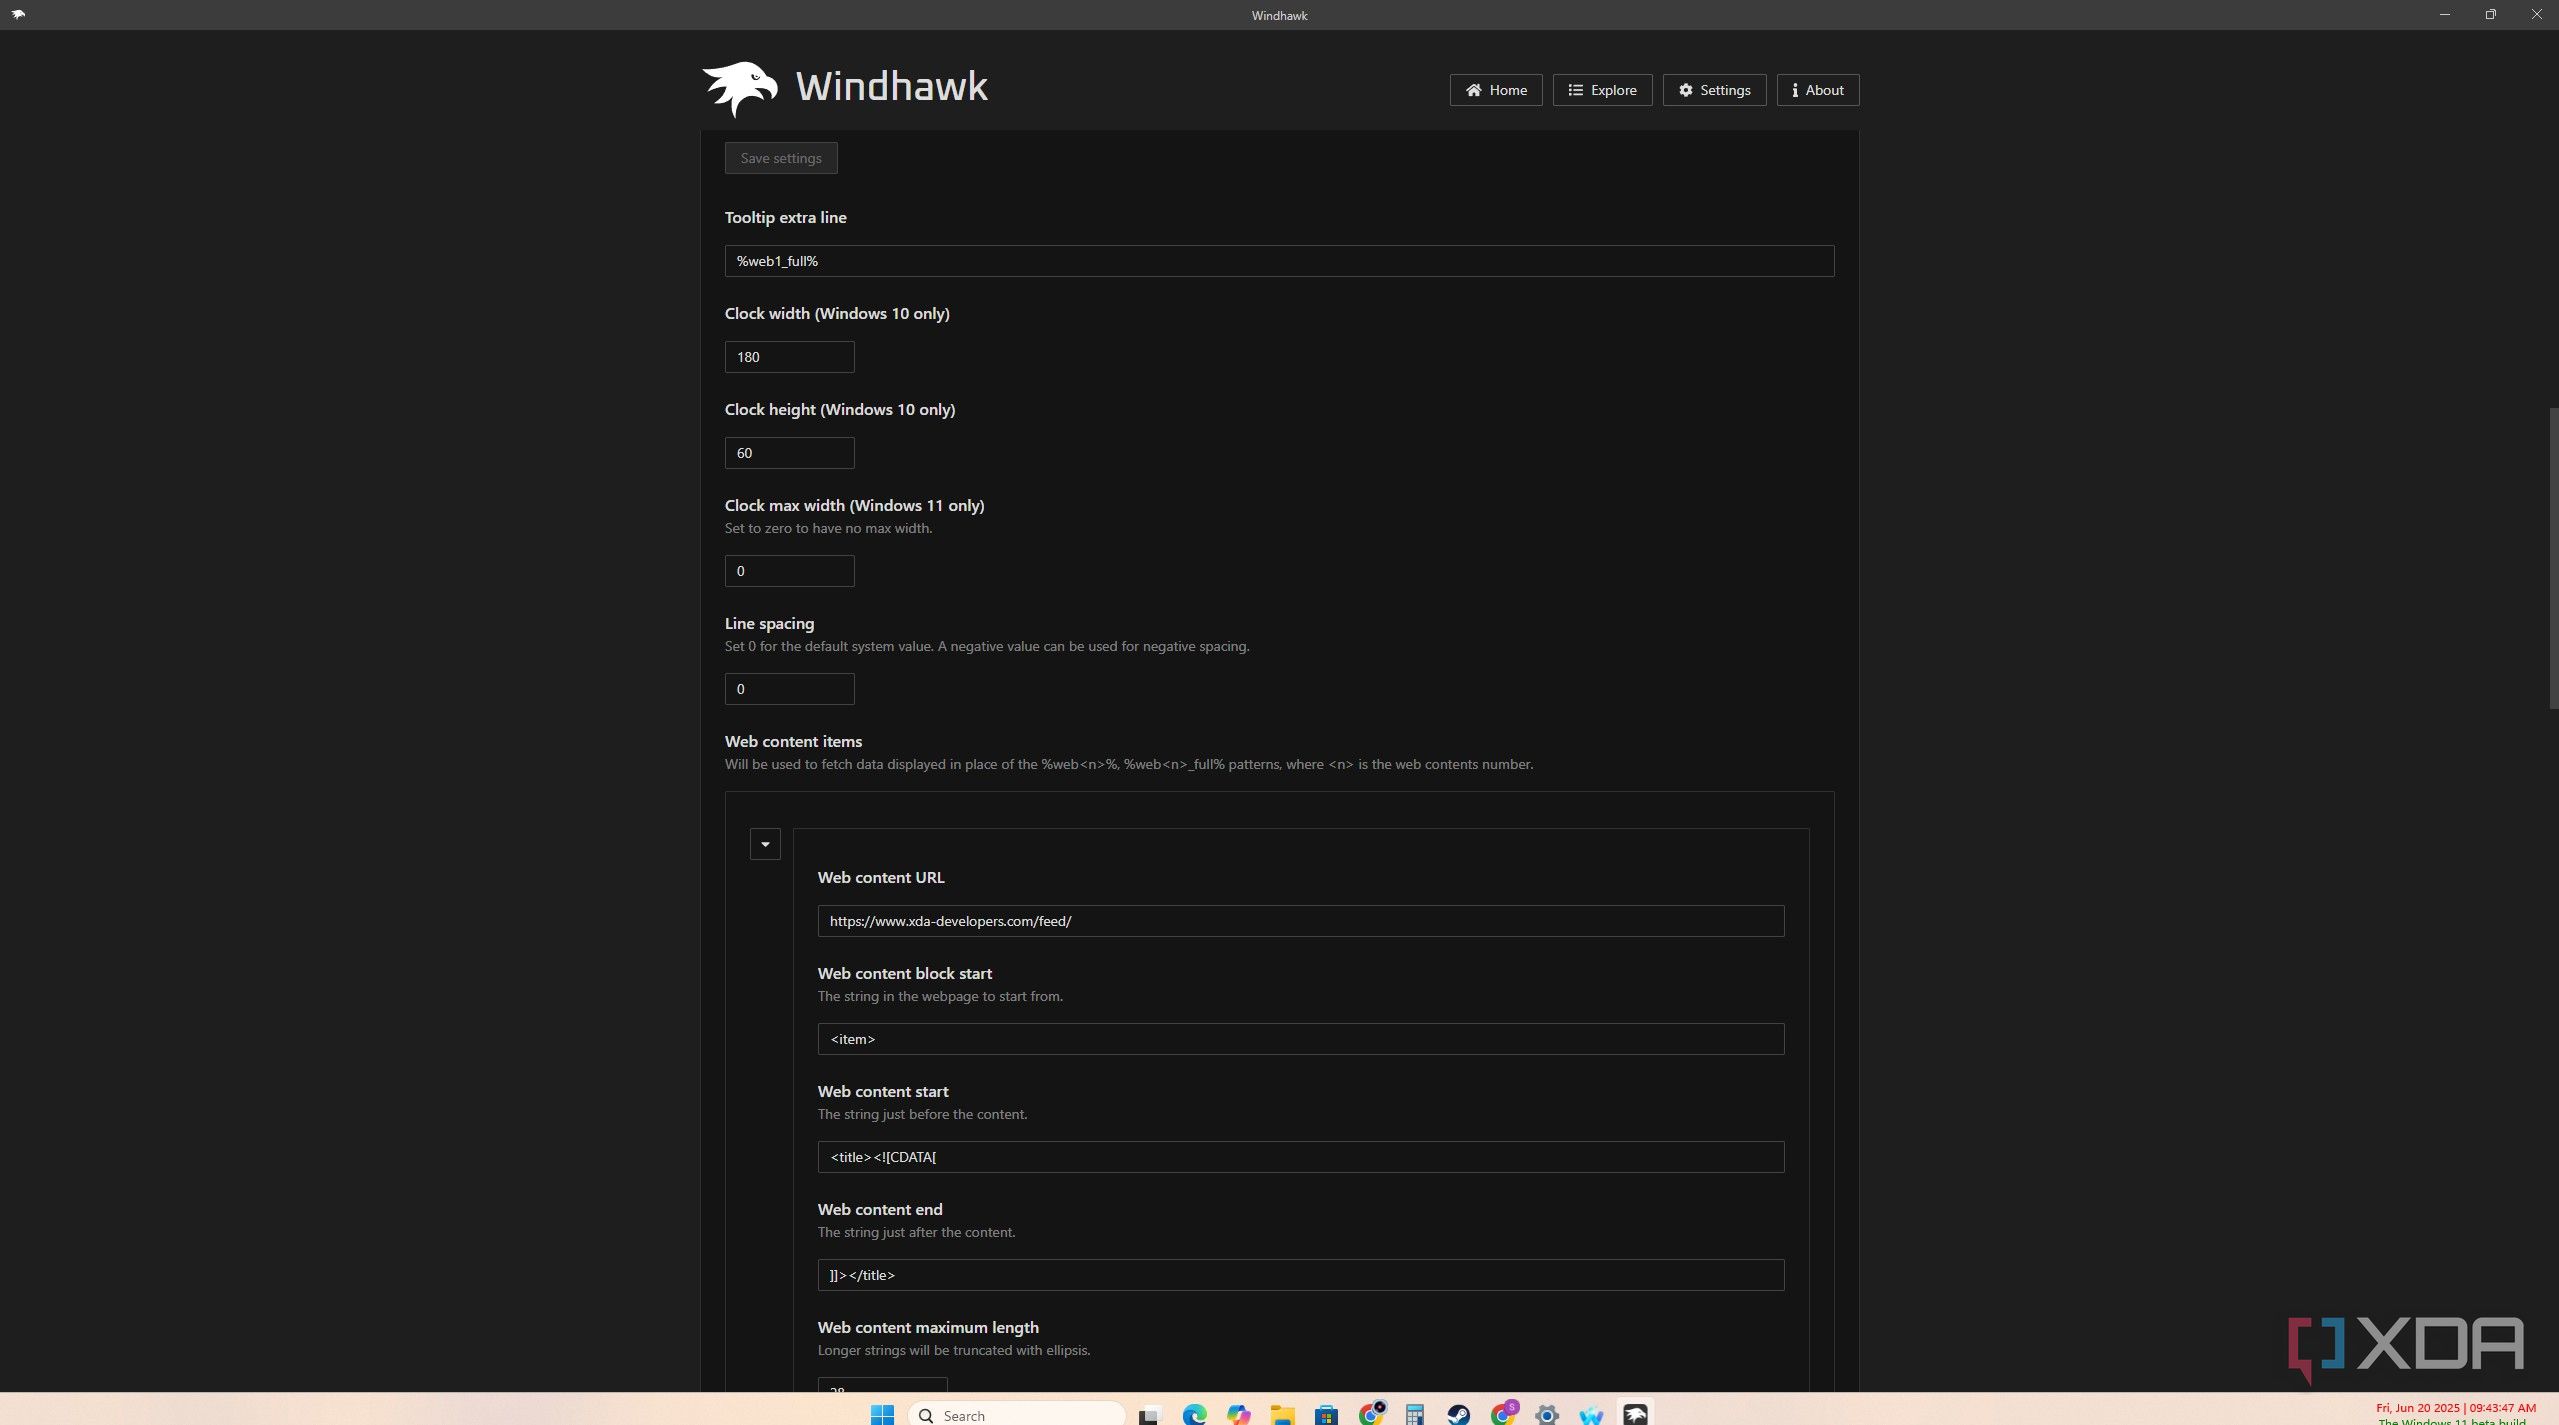
Task: Open Copilot from the taskbar
Action: 1238,1414
